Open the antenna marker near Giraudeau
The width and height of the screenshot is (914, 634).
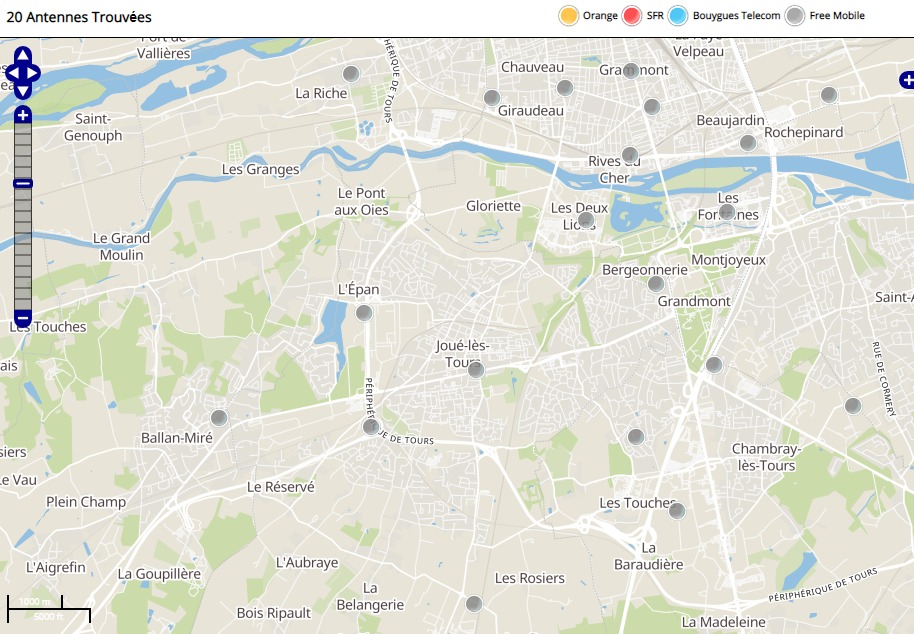pyautogui.click(x=492, y=98)
